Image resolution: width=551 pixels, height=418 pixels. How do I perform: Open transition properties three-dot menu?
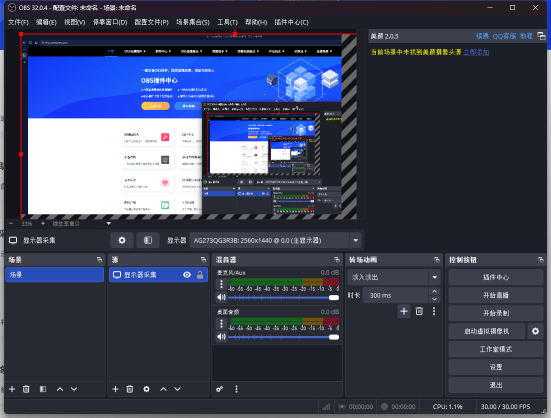point(434,311)
